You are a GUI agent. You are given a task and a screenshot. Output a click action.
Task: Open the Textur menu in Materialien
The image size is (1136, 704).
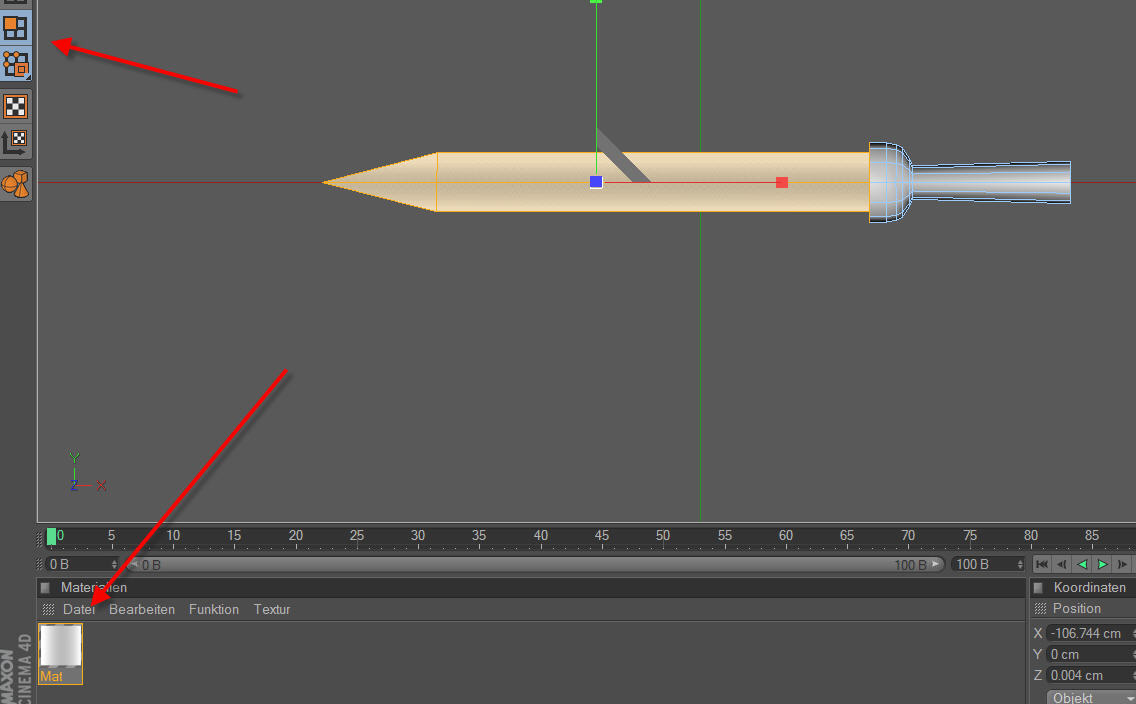pos(272,609)
